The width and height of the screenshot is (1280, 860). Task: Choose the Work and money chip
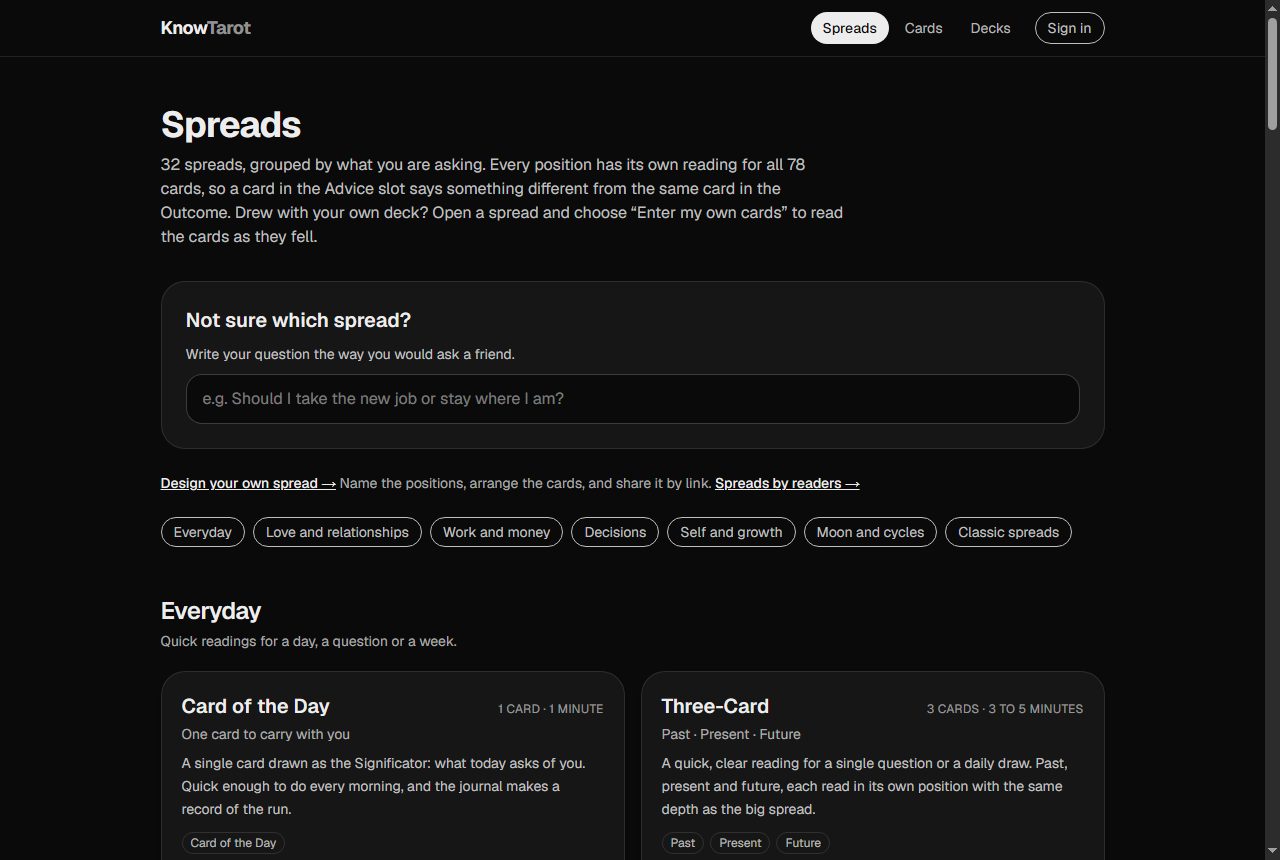(496, 532)
